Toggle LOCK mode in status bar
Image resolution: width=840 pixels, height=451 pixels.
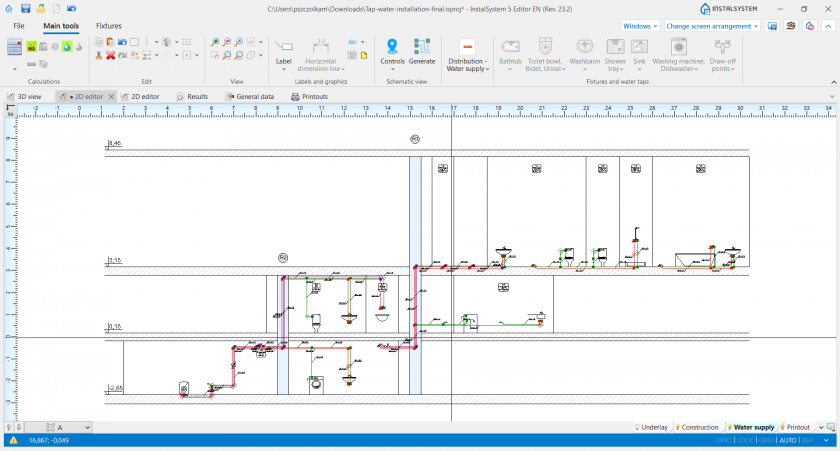(x=746, y=440)
